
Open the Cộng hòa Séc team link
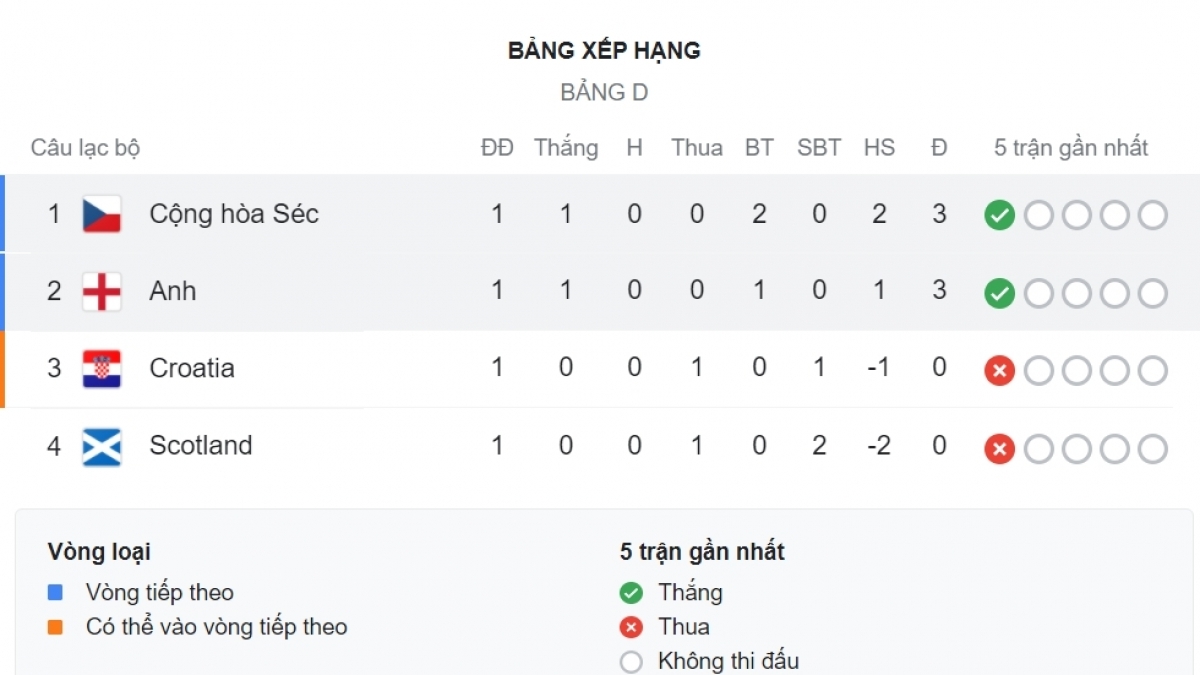pyautogui.click(x=234, y=214)
